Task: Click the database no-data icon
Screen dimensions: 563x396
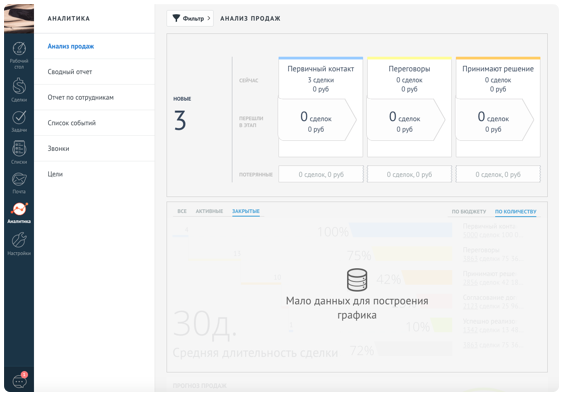Action: (x=357, y=280)
